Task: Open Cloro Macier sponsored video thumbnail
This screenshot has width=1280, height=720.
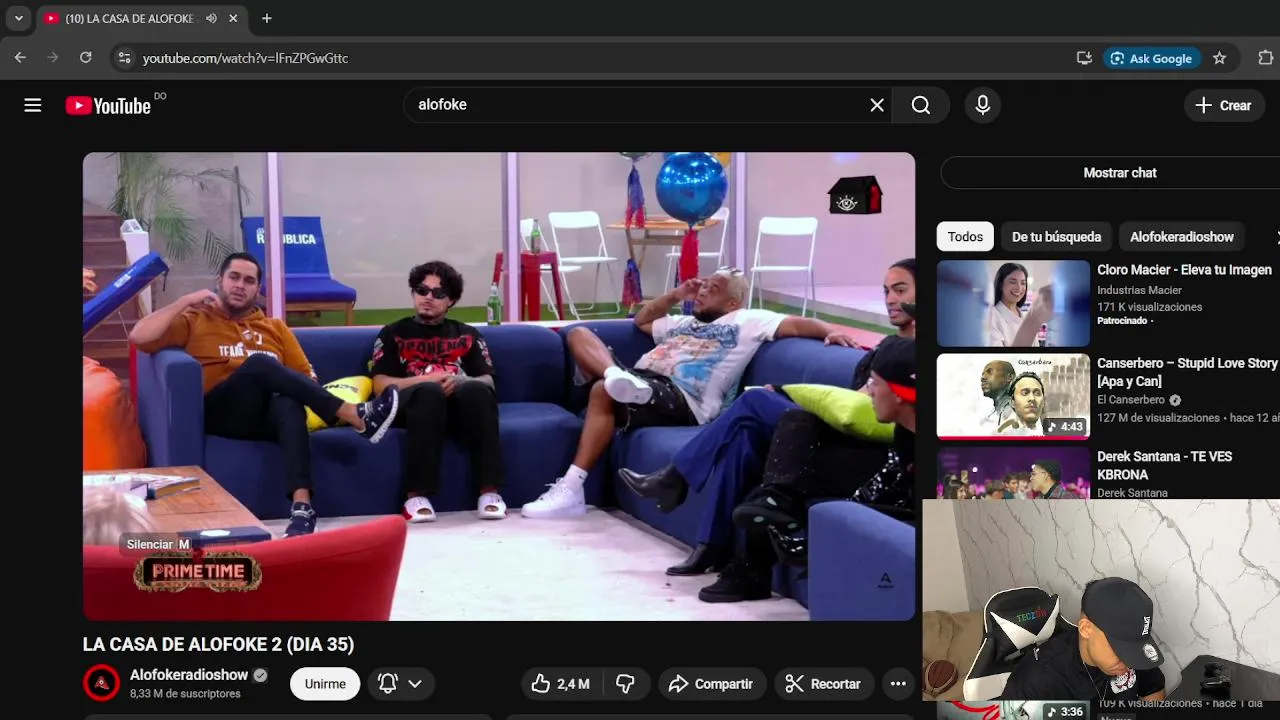Action: [x=1013, y=303]
